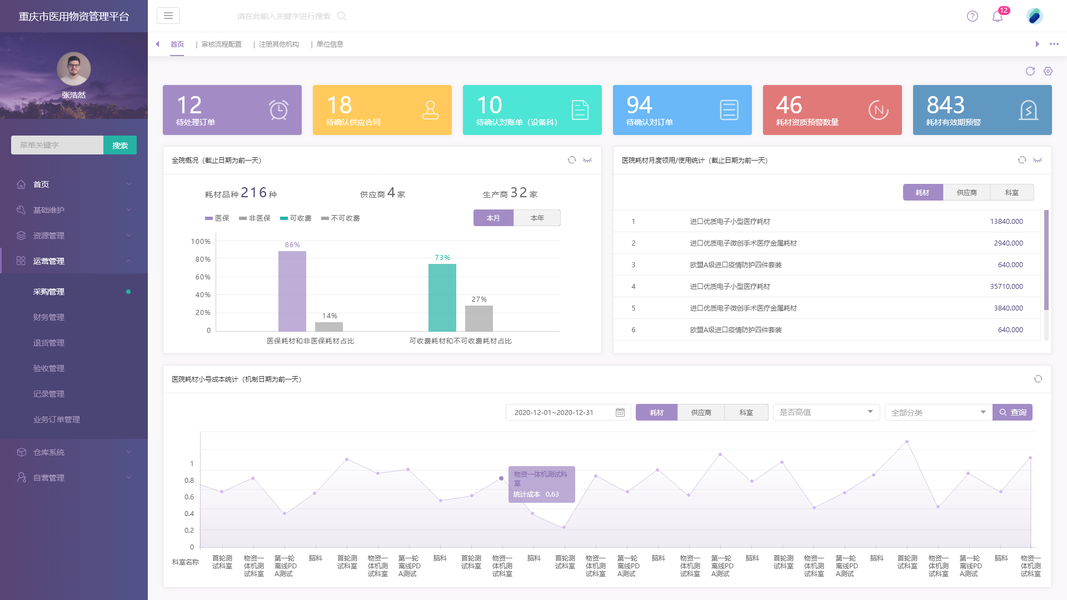Select 本年 in the 全院概况 period toggle
The height and width of the screenshot is (600, 1067).
(x=537, y=218)
